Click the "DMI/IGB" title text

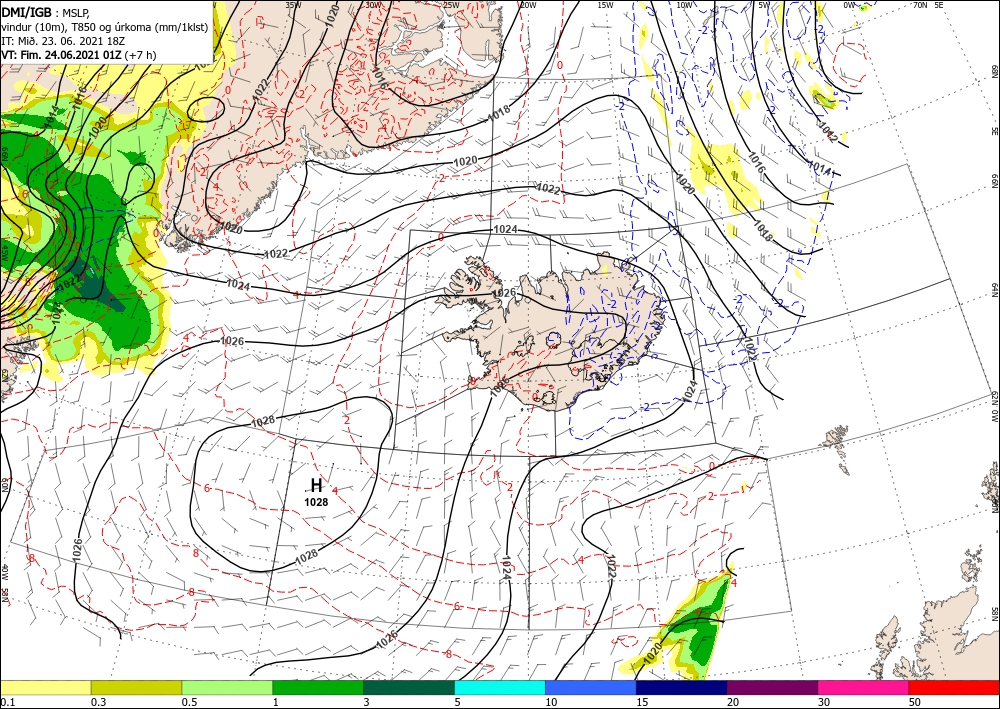[27, 11]
